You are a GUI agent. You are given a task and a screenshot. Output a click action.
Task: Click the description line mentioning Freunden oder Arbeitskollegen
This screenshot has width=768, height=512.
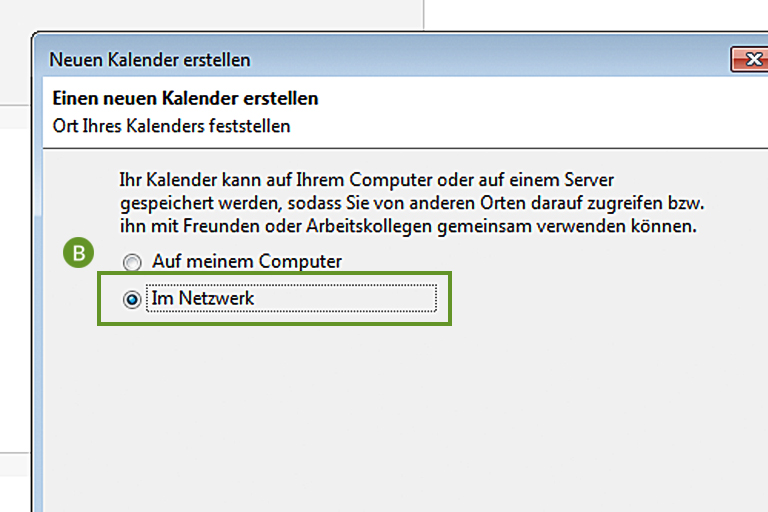click(408, 226)
